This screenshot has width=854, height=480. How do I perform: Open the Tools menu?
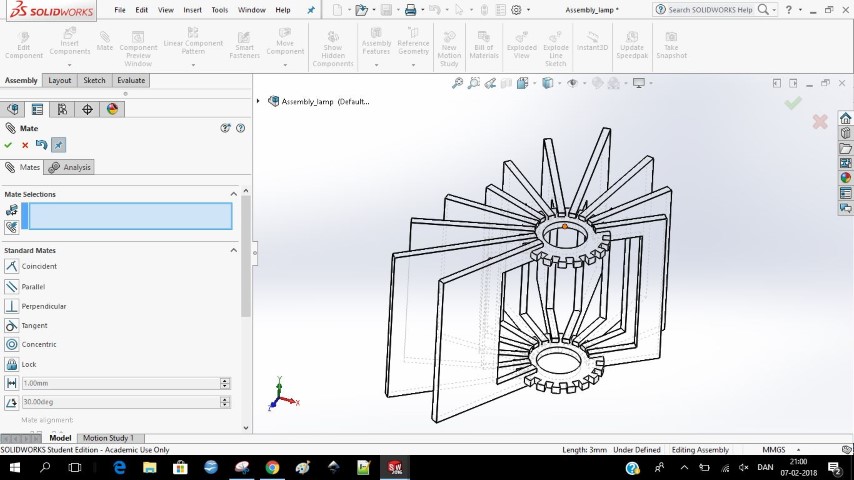(x=219, y=10)
